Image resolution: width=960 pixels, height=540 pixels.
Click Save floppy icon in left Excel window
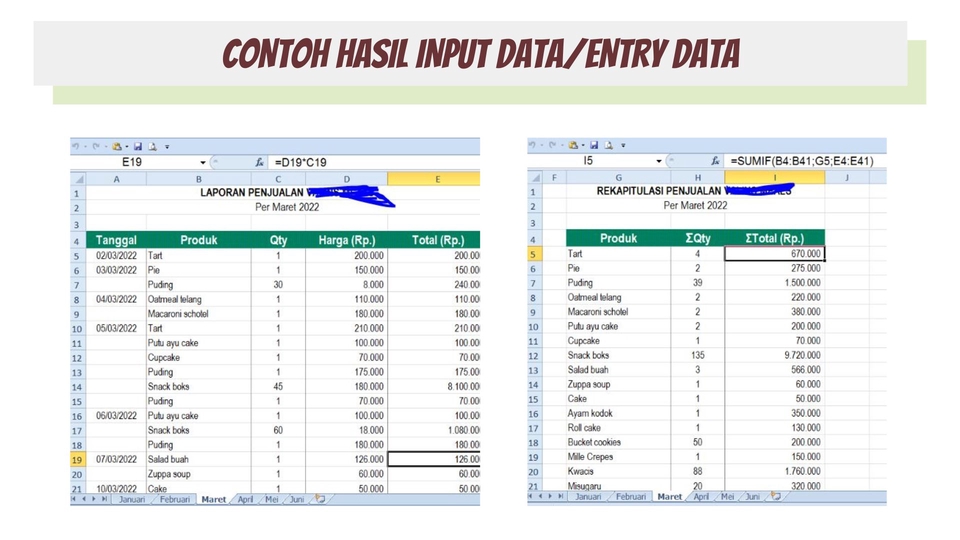coord(138,146)
